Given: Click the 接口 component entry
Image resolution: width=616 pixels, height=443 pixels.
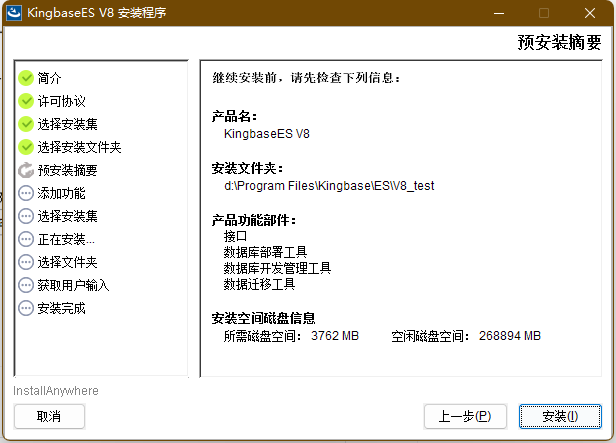Looking at the screenshot, I should (235, 236).
